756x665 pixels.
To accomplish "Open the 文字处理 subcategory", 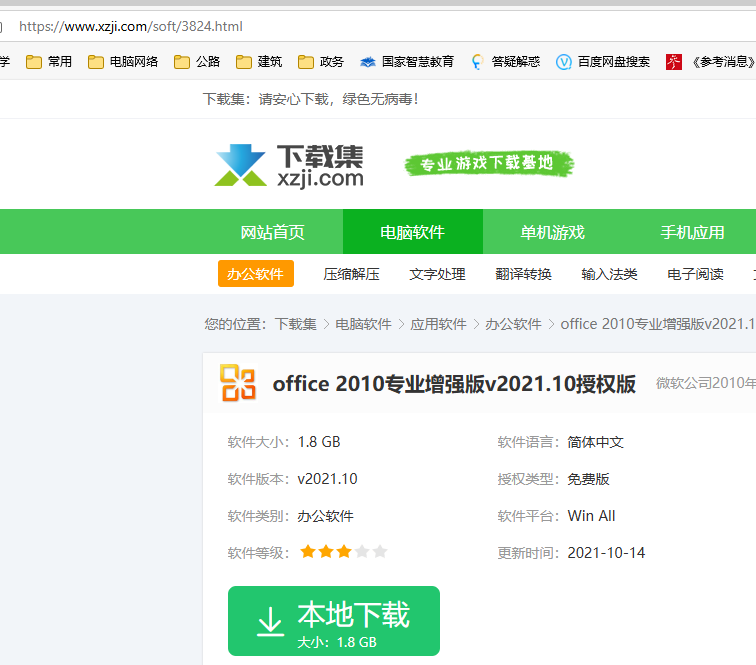I will 437,274.
